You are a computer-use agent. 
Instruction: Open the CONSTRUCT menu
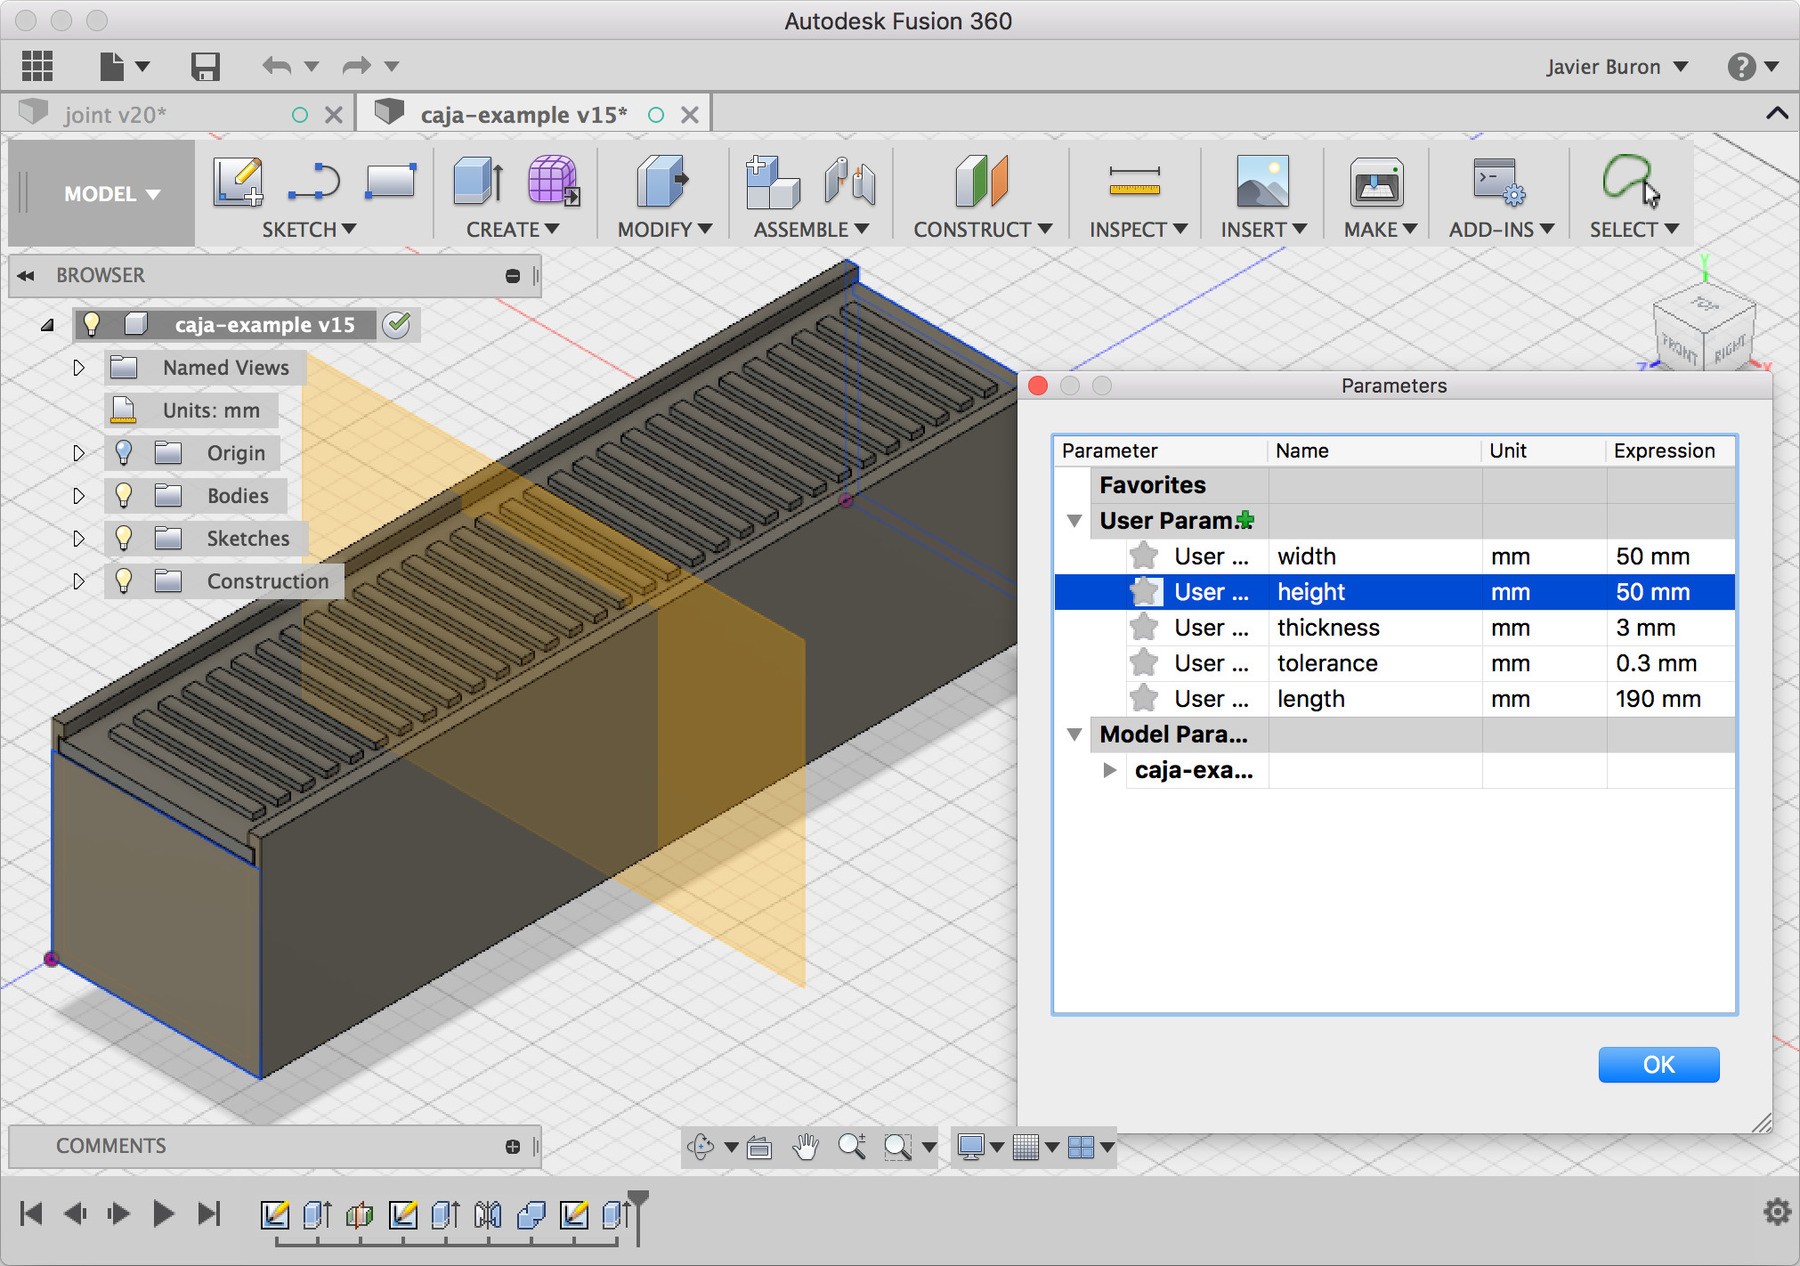click(x=983, y=230)
